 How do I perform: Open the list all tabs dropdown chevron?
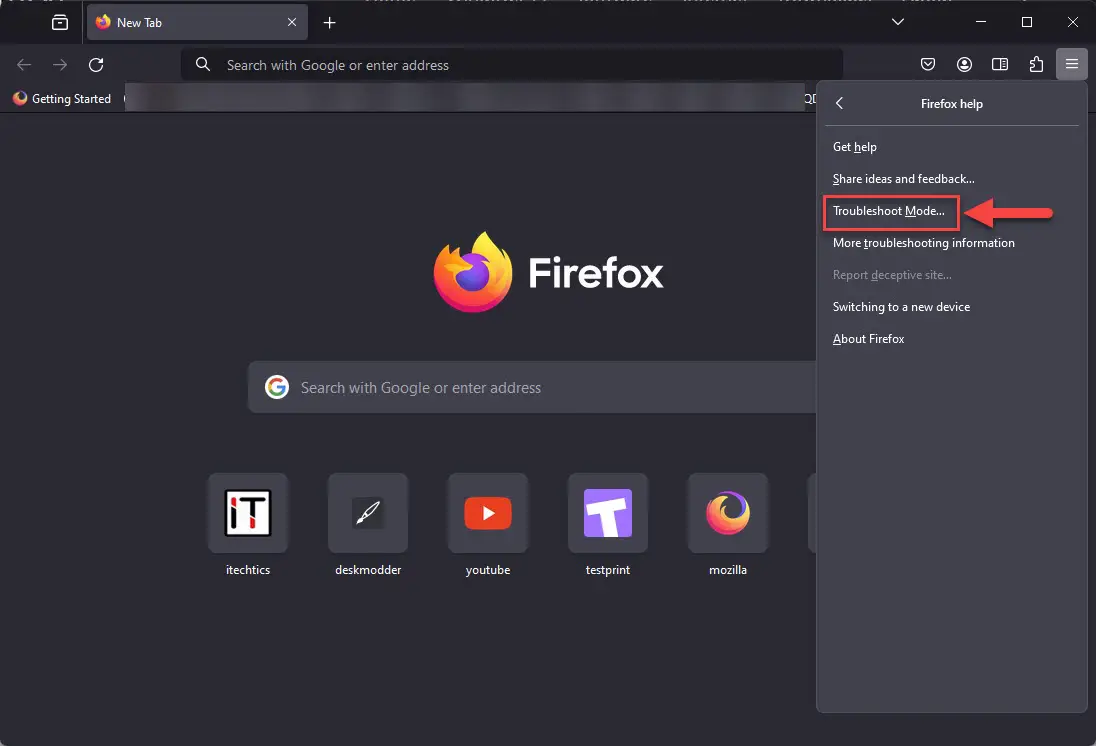click(x=897, y=21)
